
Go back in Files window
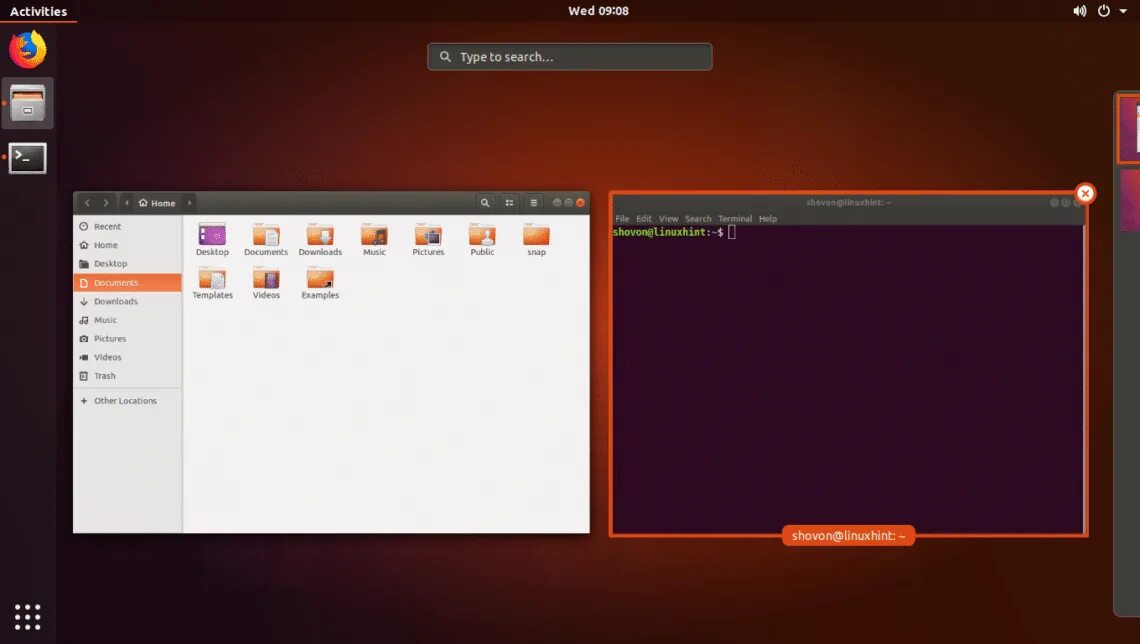(87, 203)
